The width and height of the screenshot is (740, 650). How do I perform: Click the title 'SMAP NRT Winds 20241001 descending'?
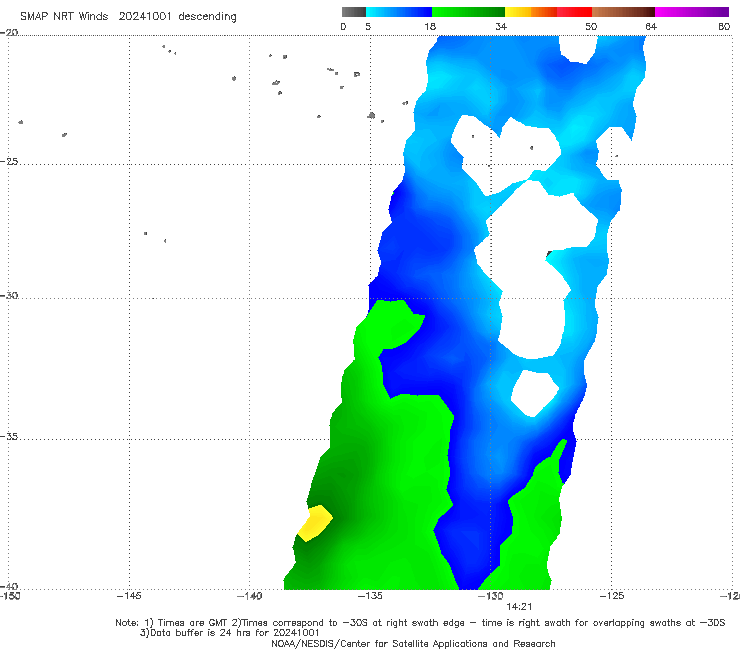coord(128,16)
